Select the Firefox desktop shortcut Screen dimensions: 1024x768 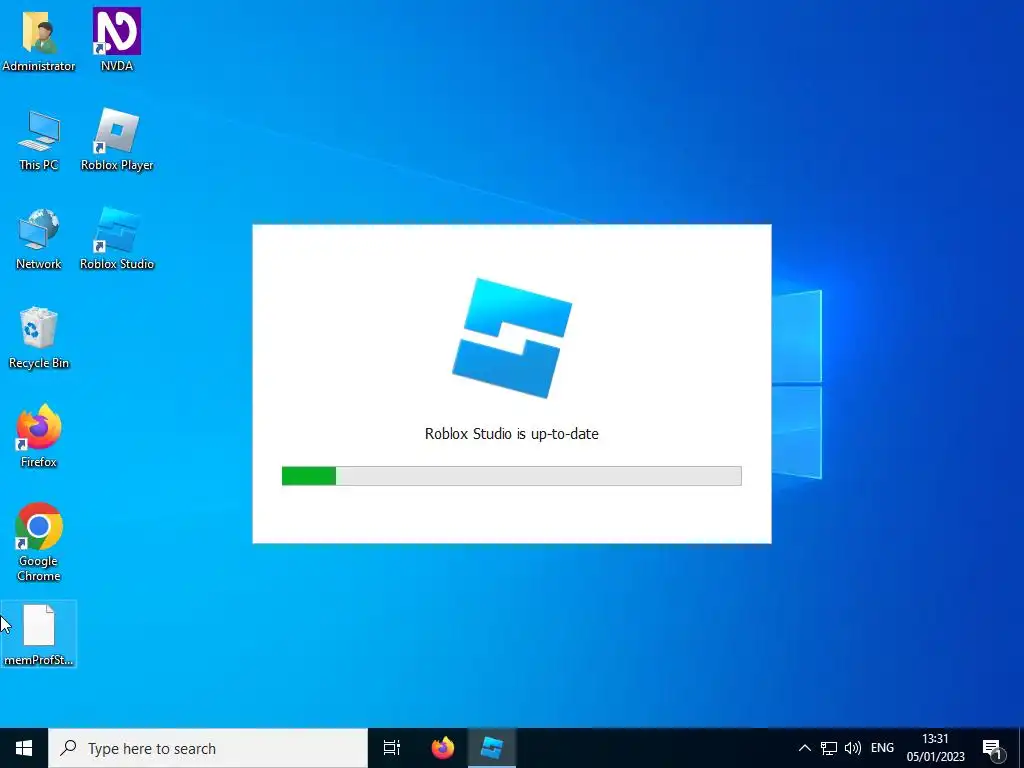[39, 436]
